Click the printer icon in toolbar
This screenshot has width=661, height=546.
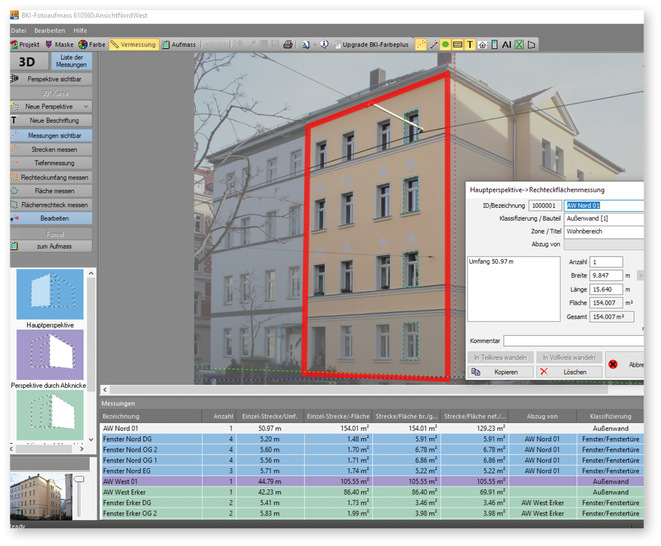288,45
